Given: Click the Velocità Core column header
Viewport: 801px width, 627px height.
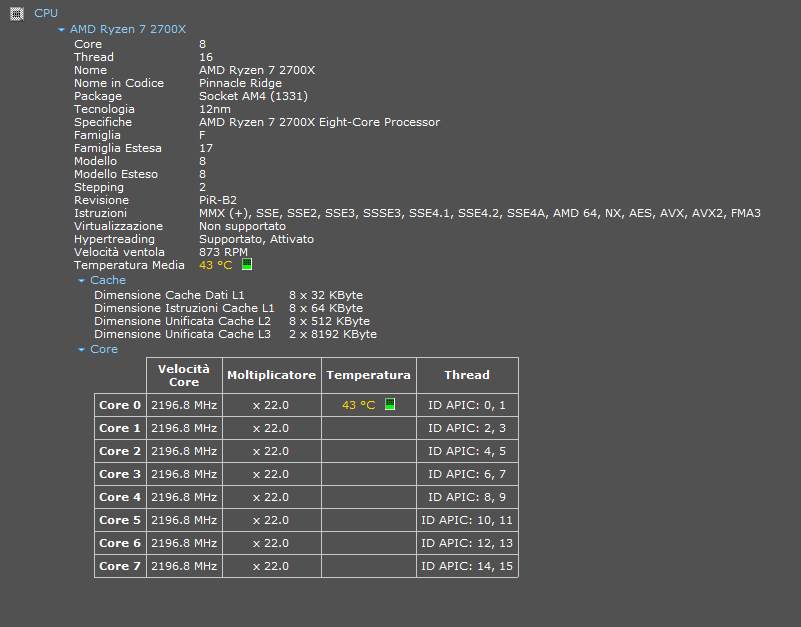Looking at the screenshot, I should 184,375.
